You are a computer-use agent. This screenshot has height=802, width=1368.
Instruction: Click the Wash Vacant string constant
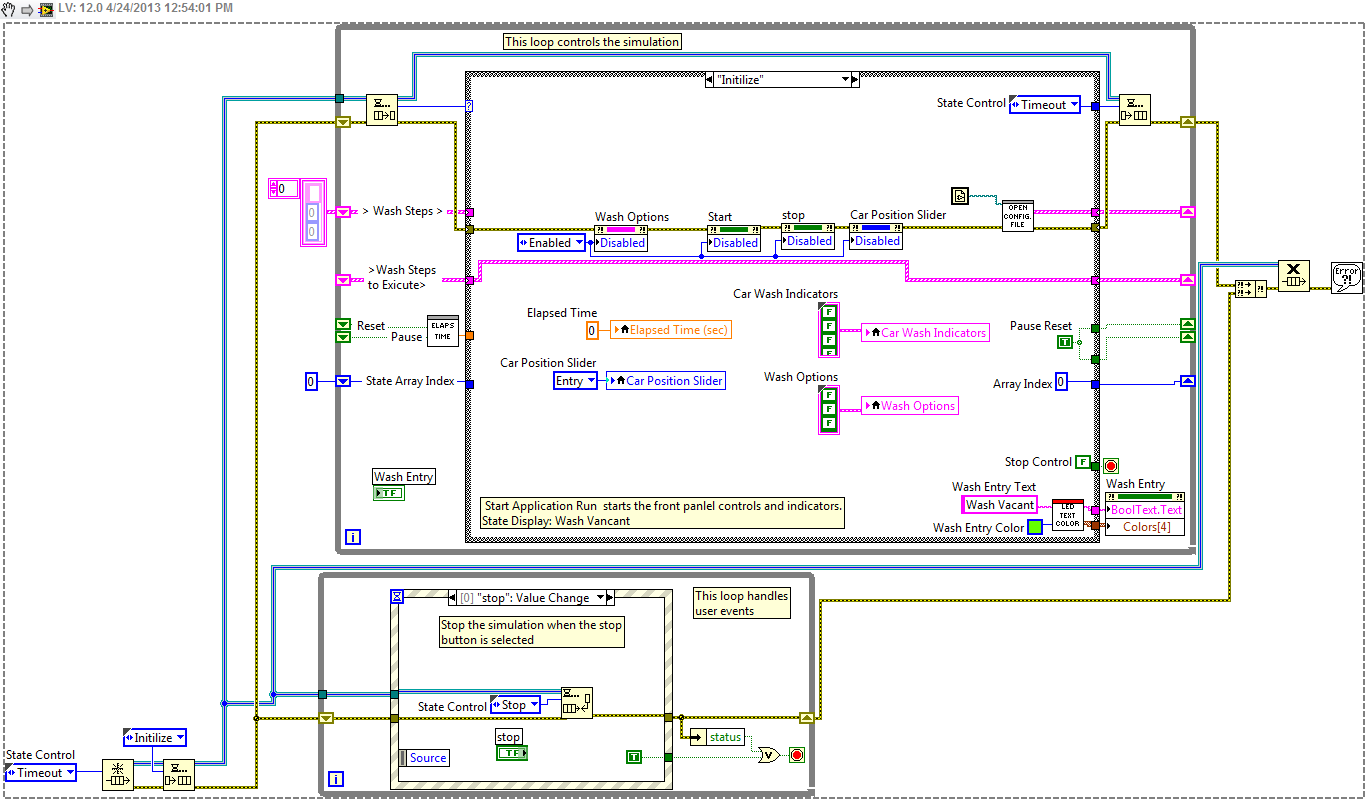1000,505
